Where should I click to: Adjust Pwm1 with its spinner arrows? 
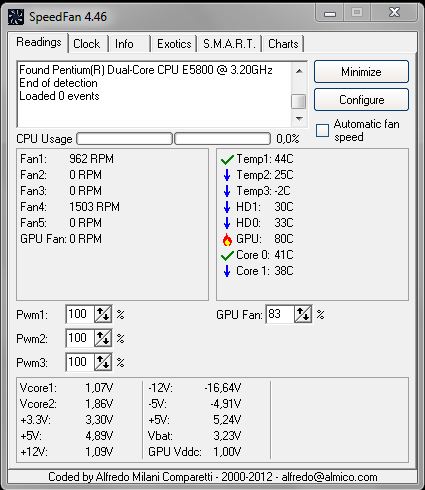pos(103,314)
